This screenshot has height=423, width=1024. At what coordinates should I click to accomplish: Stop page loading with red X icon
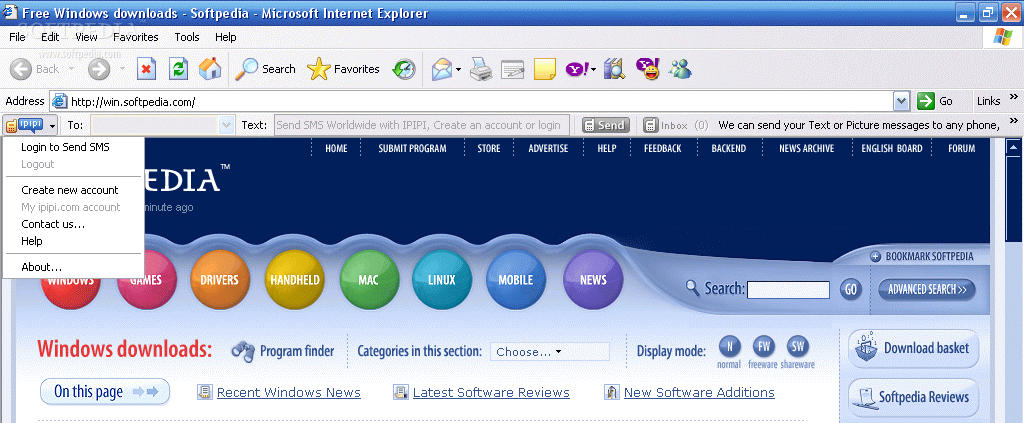[x=146, y=69]
